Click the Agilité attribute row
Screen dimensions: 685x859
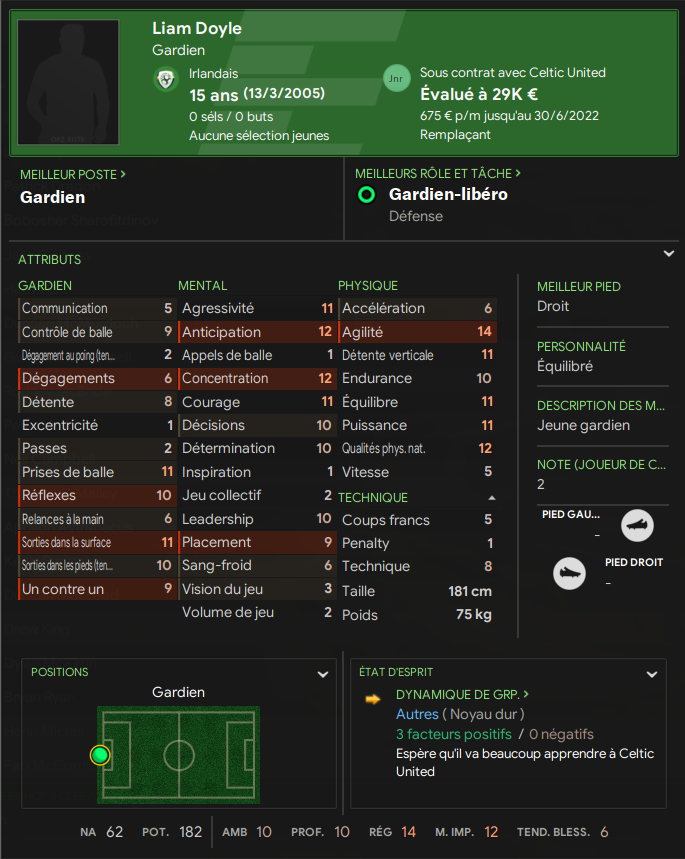416,332
